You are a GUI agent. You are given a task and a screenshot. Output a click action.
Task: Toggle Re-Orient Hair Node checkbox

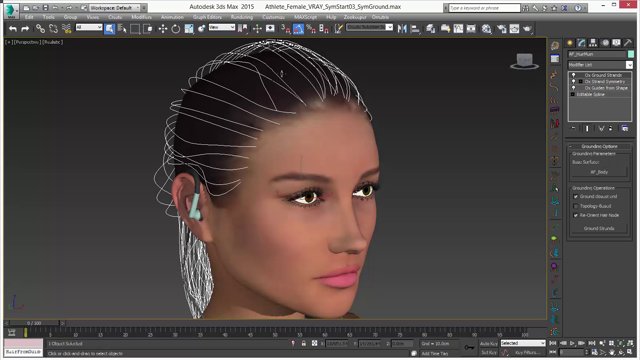(576, 215)
